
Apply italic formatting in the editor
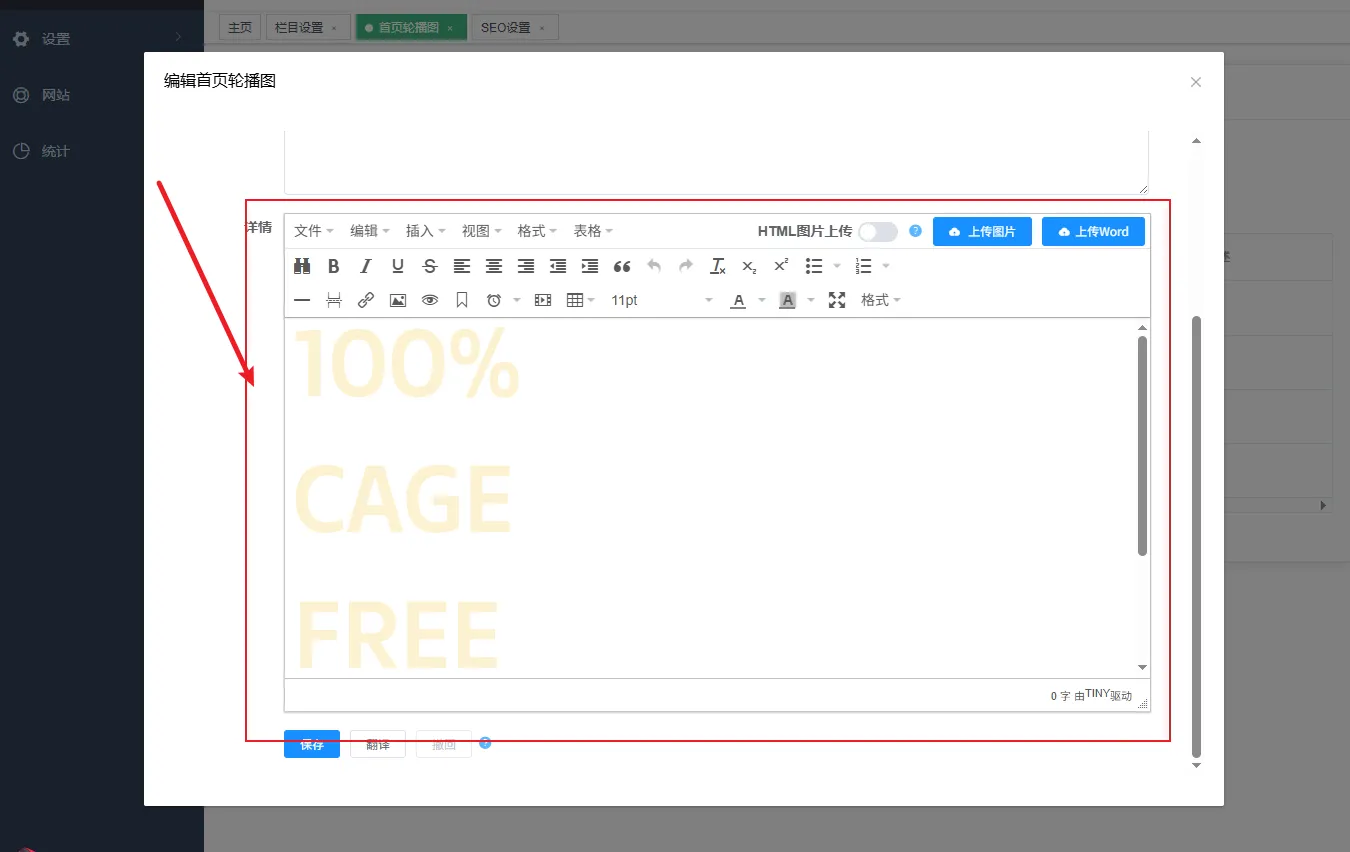point(366,266)
